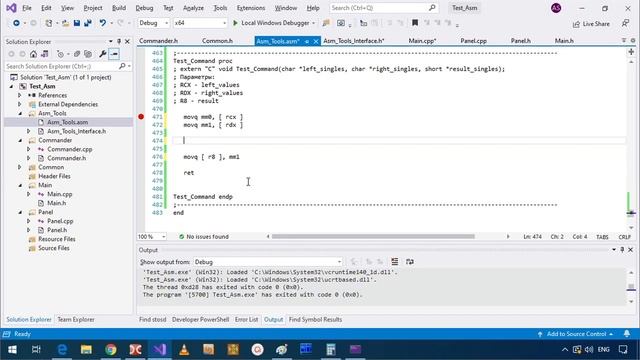Switch to the Asm_Tools_Interface.h tab
The height and width of the screenshot is (360, 640).
click(x=354, y=41)
